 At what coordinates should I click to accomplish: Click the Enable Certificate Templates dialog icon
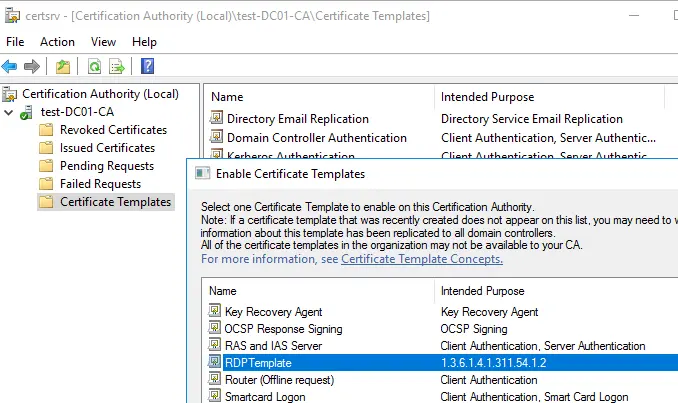click(202, 173)
